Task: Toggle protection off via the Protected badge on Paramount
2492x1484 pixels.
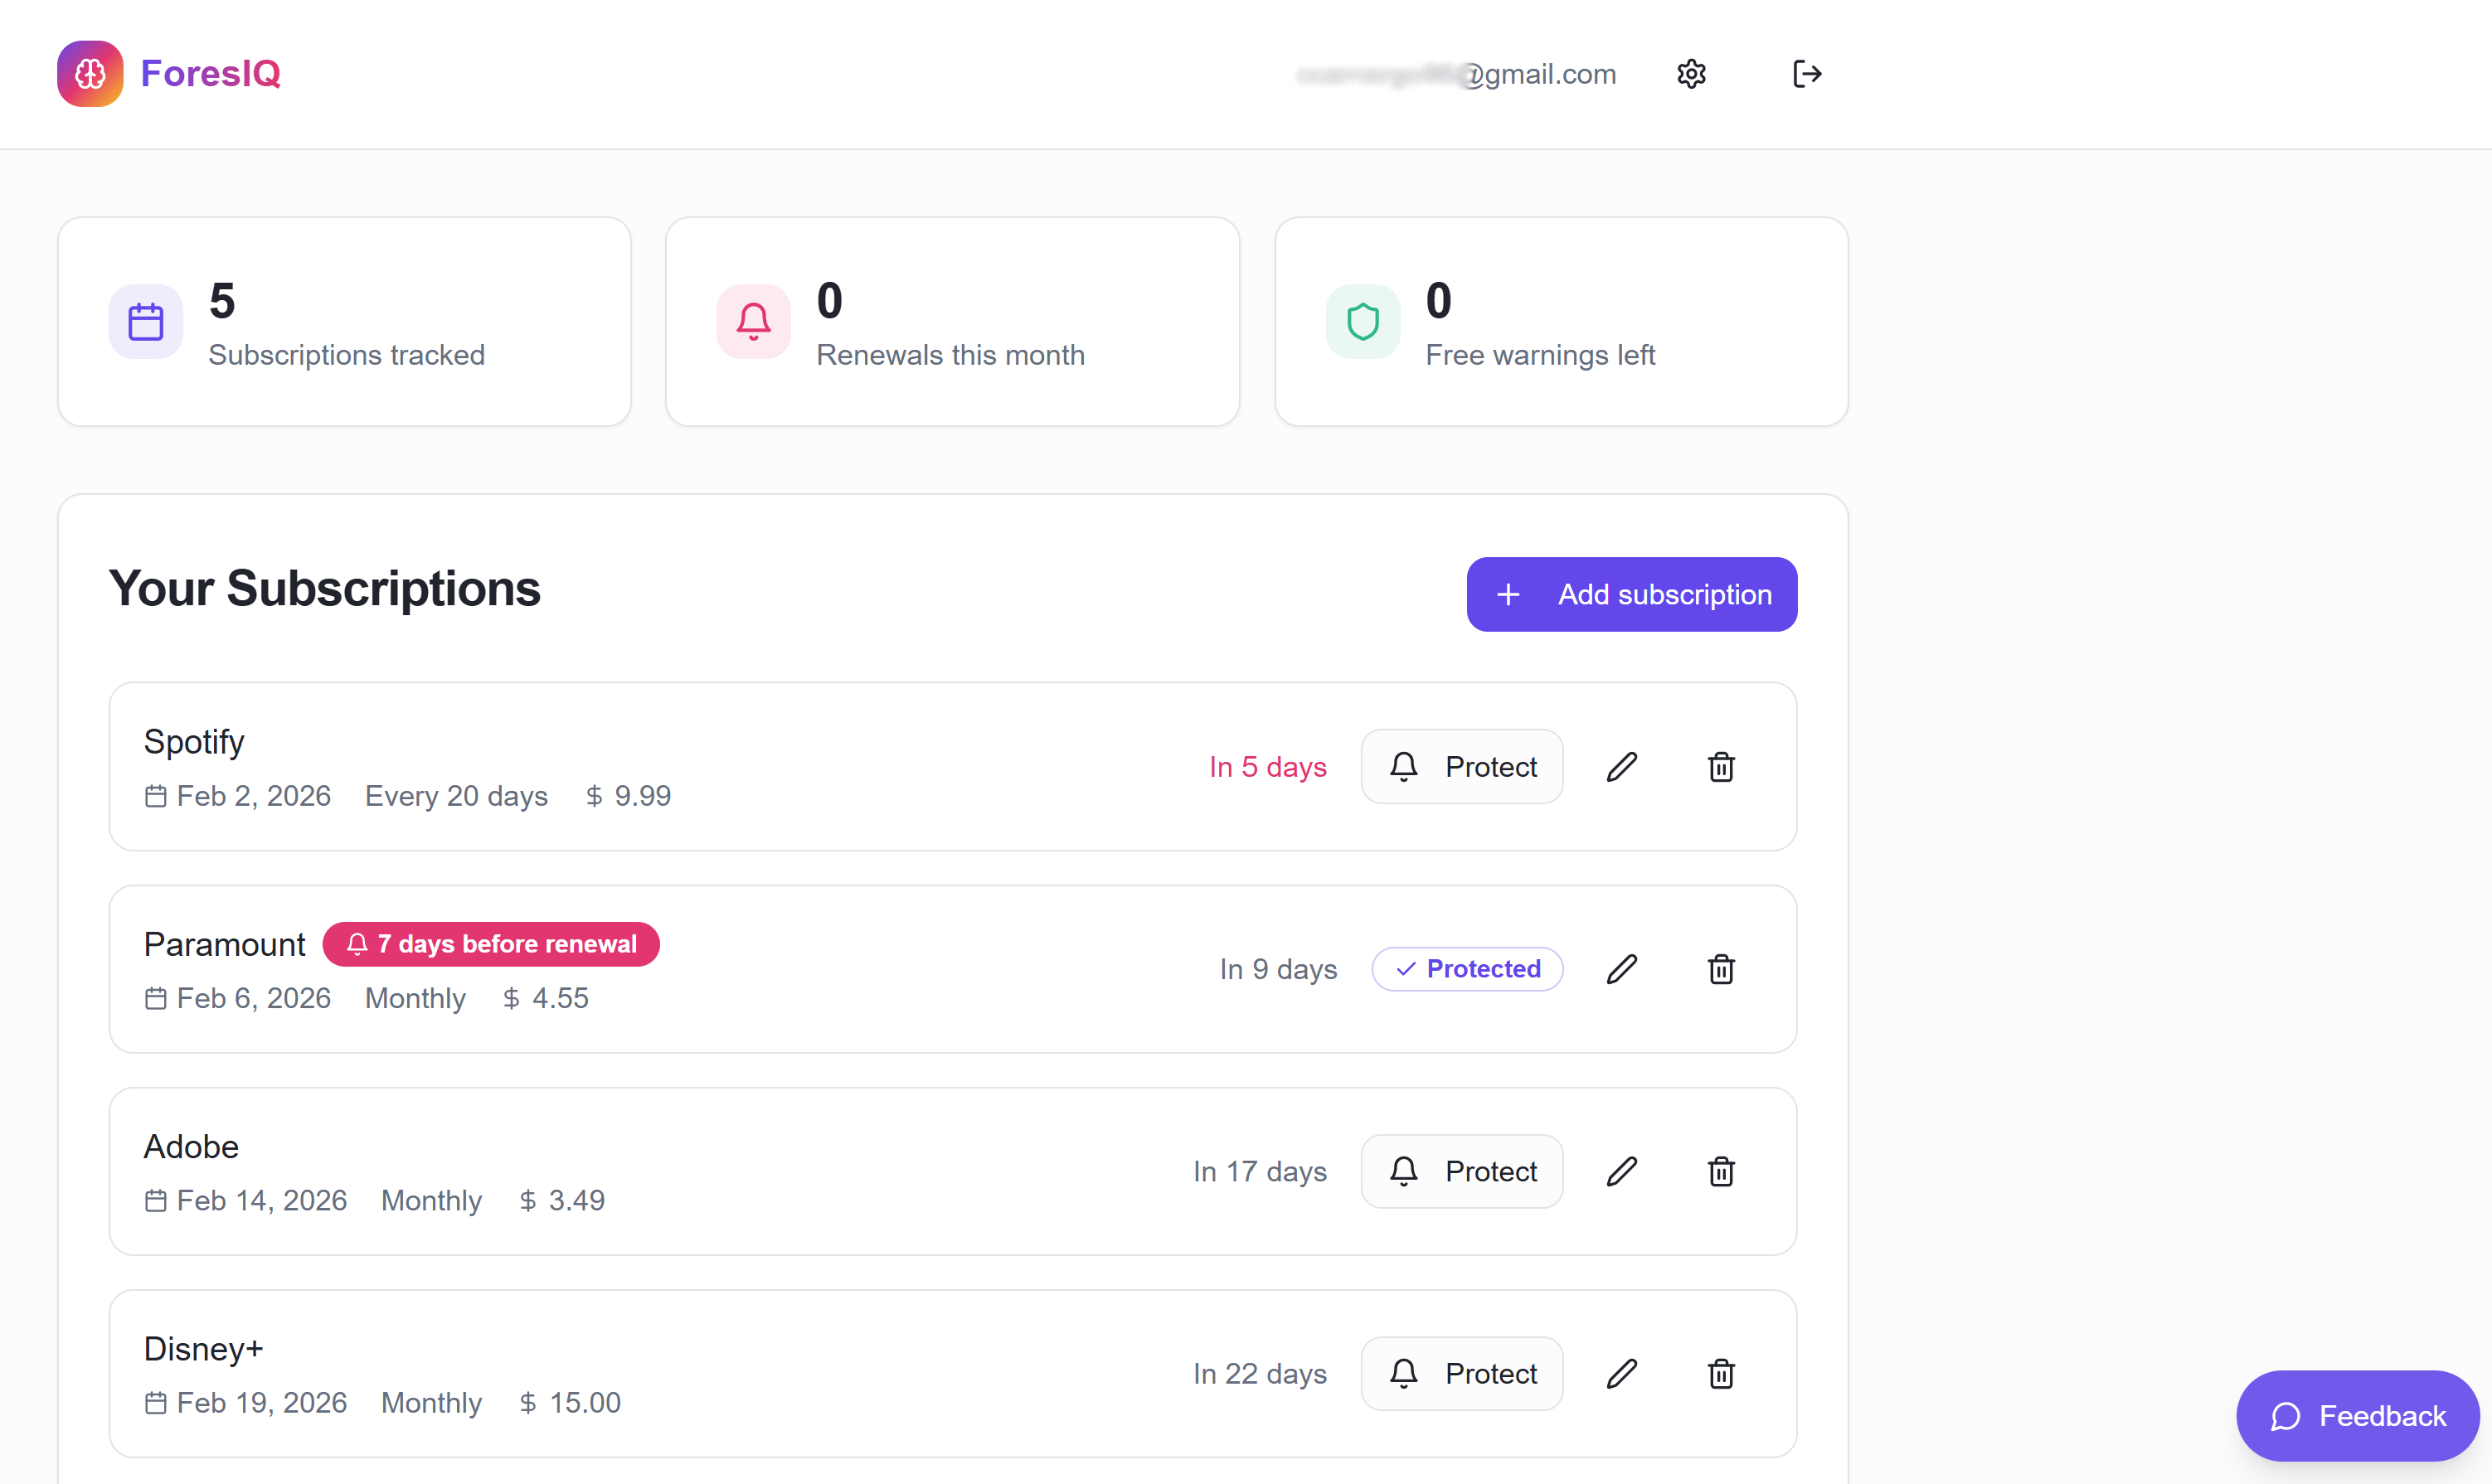Action: click(1467, 968)
